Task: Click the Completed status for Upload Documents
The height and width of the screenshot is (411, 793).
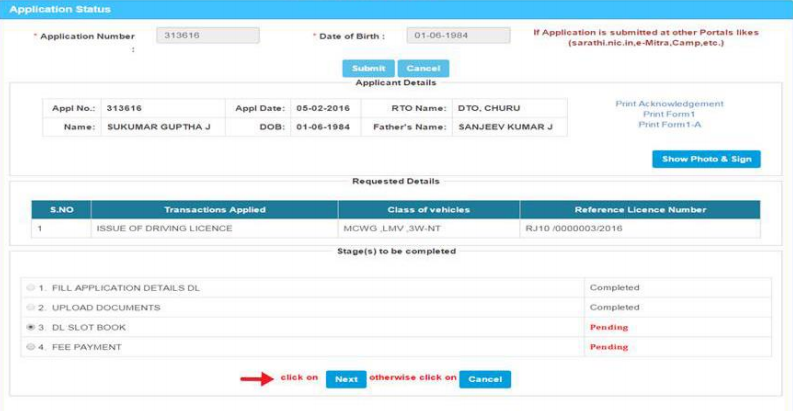Action: tap(614, 307)
